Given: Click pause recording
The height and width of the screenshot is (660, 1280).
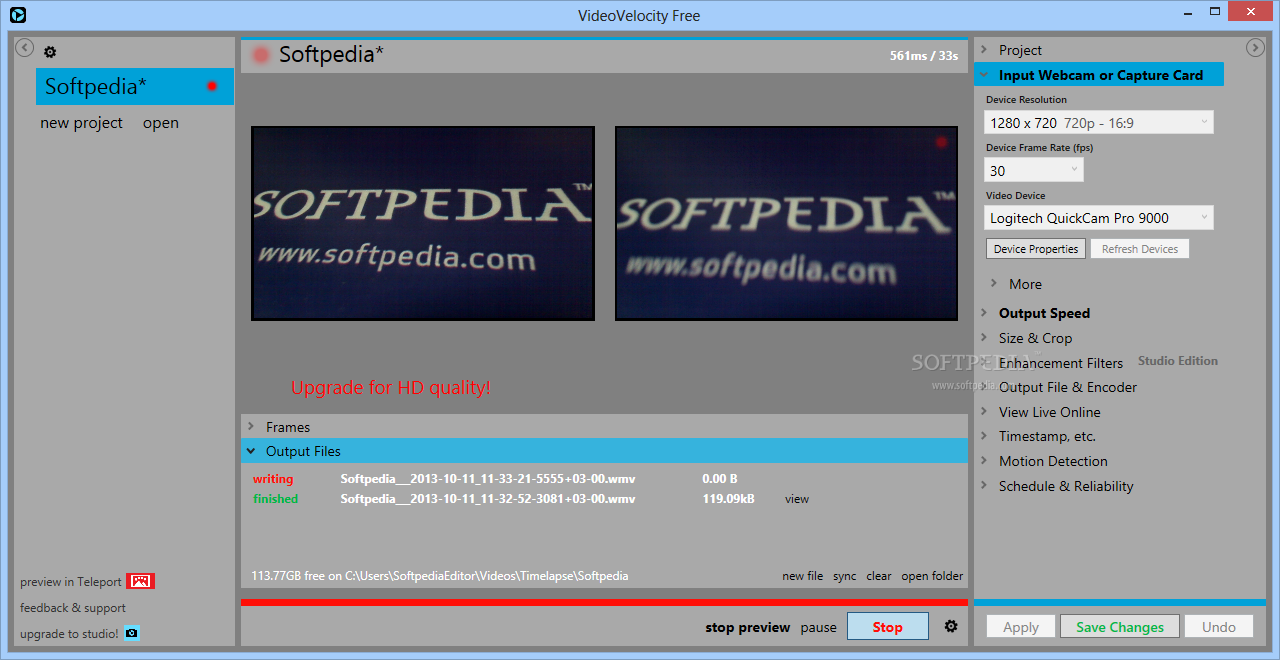Looking at the screenshot, I should click(818, 628).
